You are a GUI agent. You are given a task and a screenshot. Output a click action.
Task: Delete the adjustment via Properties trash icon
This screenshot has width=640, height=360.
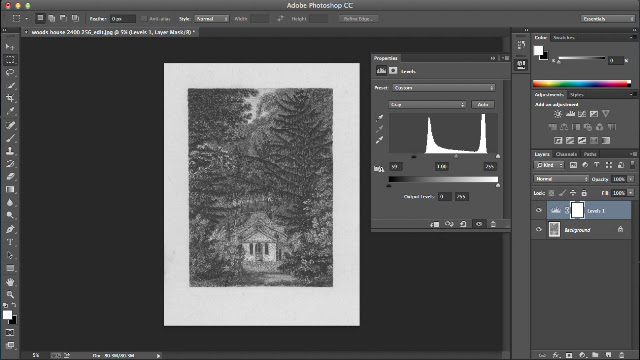click(493, 224)
